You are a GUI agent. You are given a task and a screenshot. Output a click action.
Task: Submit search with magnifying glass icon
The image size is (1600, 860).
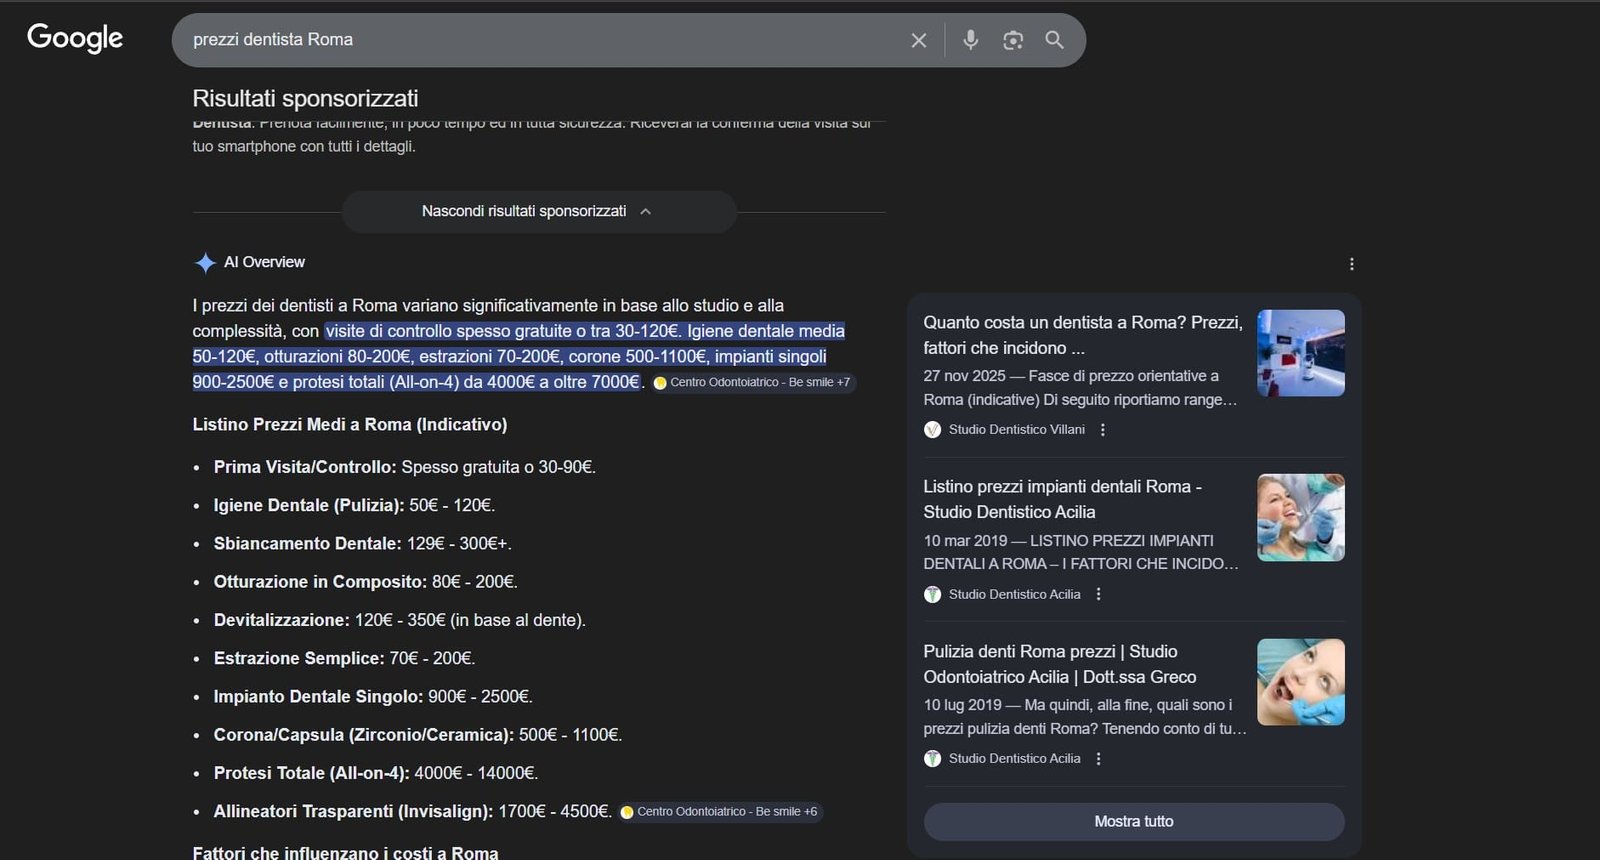point(1054,40)
